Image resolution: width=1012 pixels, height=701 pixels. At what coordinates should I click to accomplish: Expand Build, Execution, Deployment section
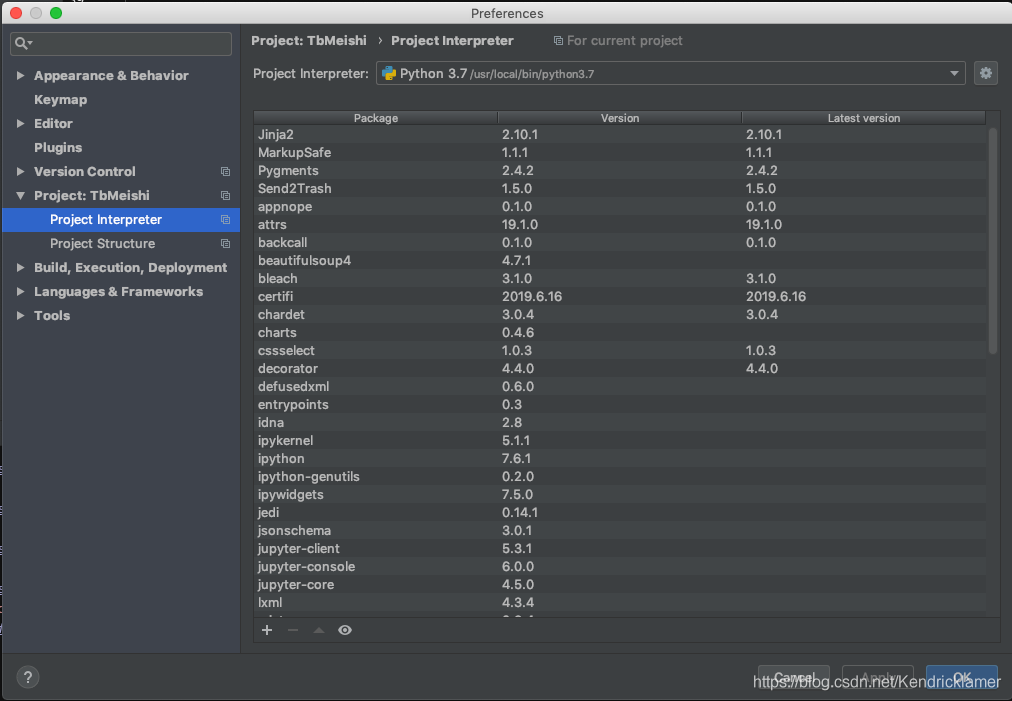20,267
